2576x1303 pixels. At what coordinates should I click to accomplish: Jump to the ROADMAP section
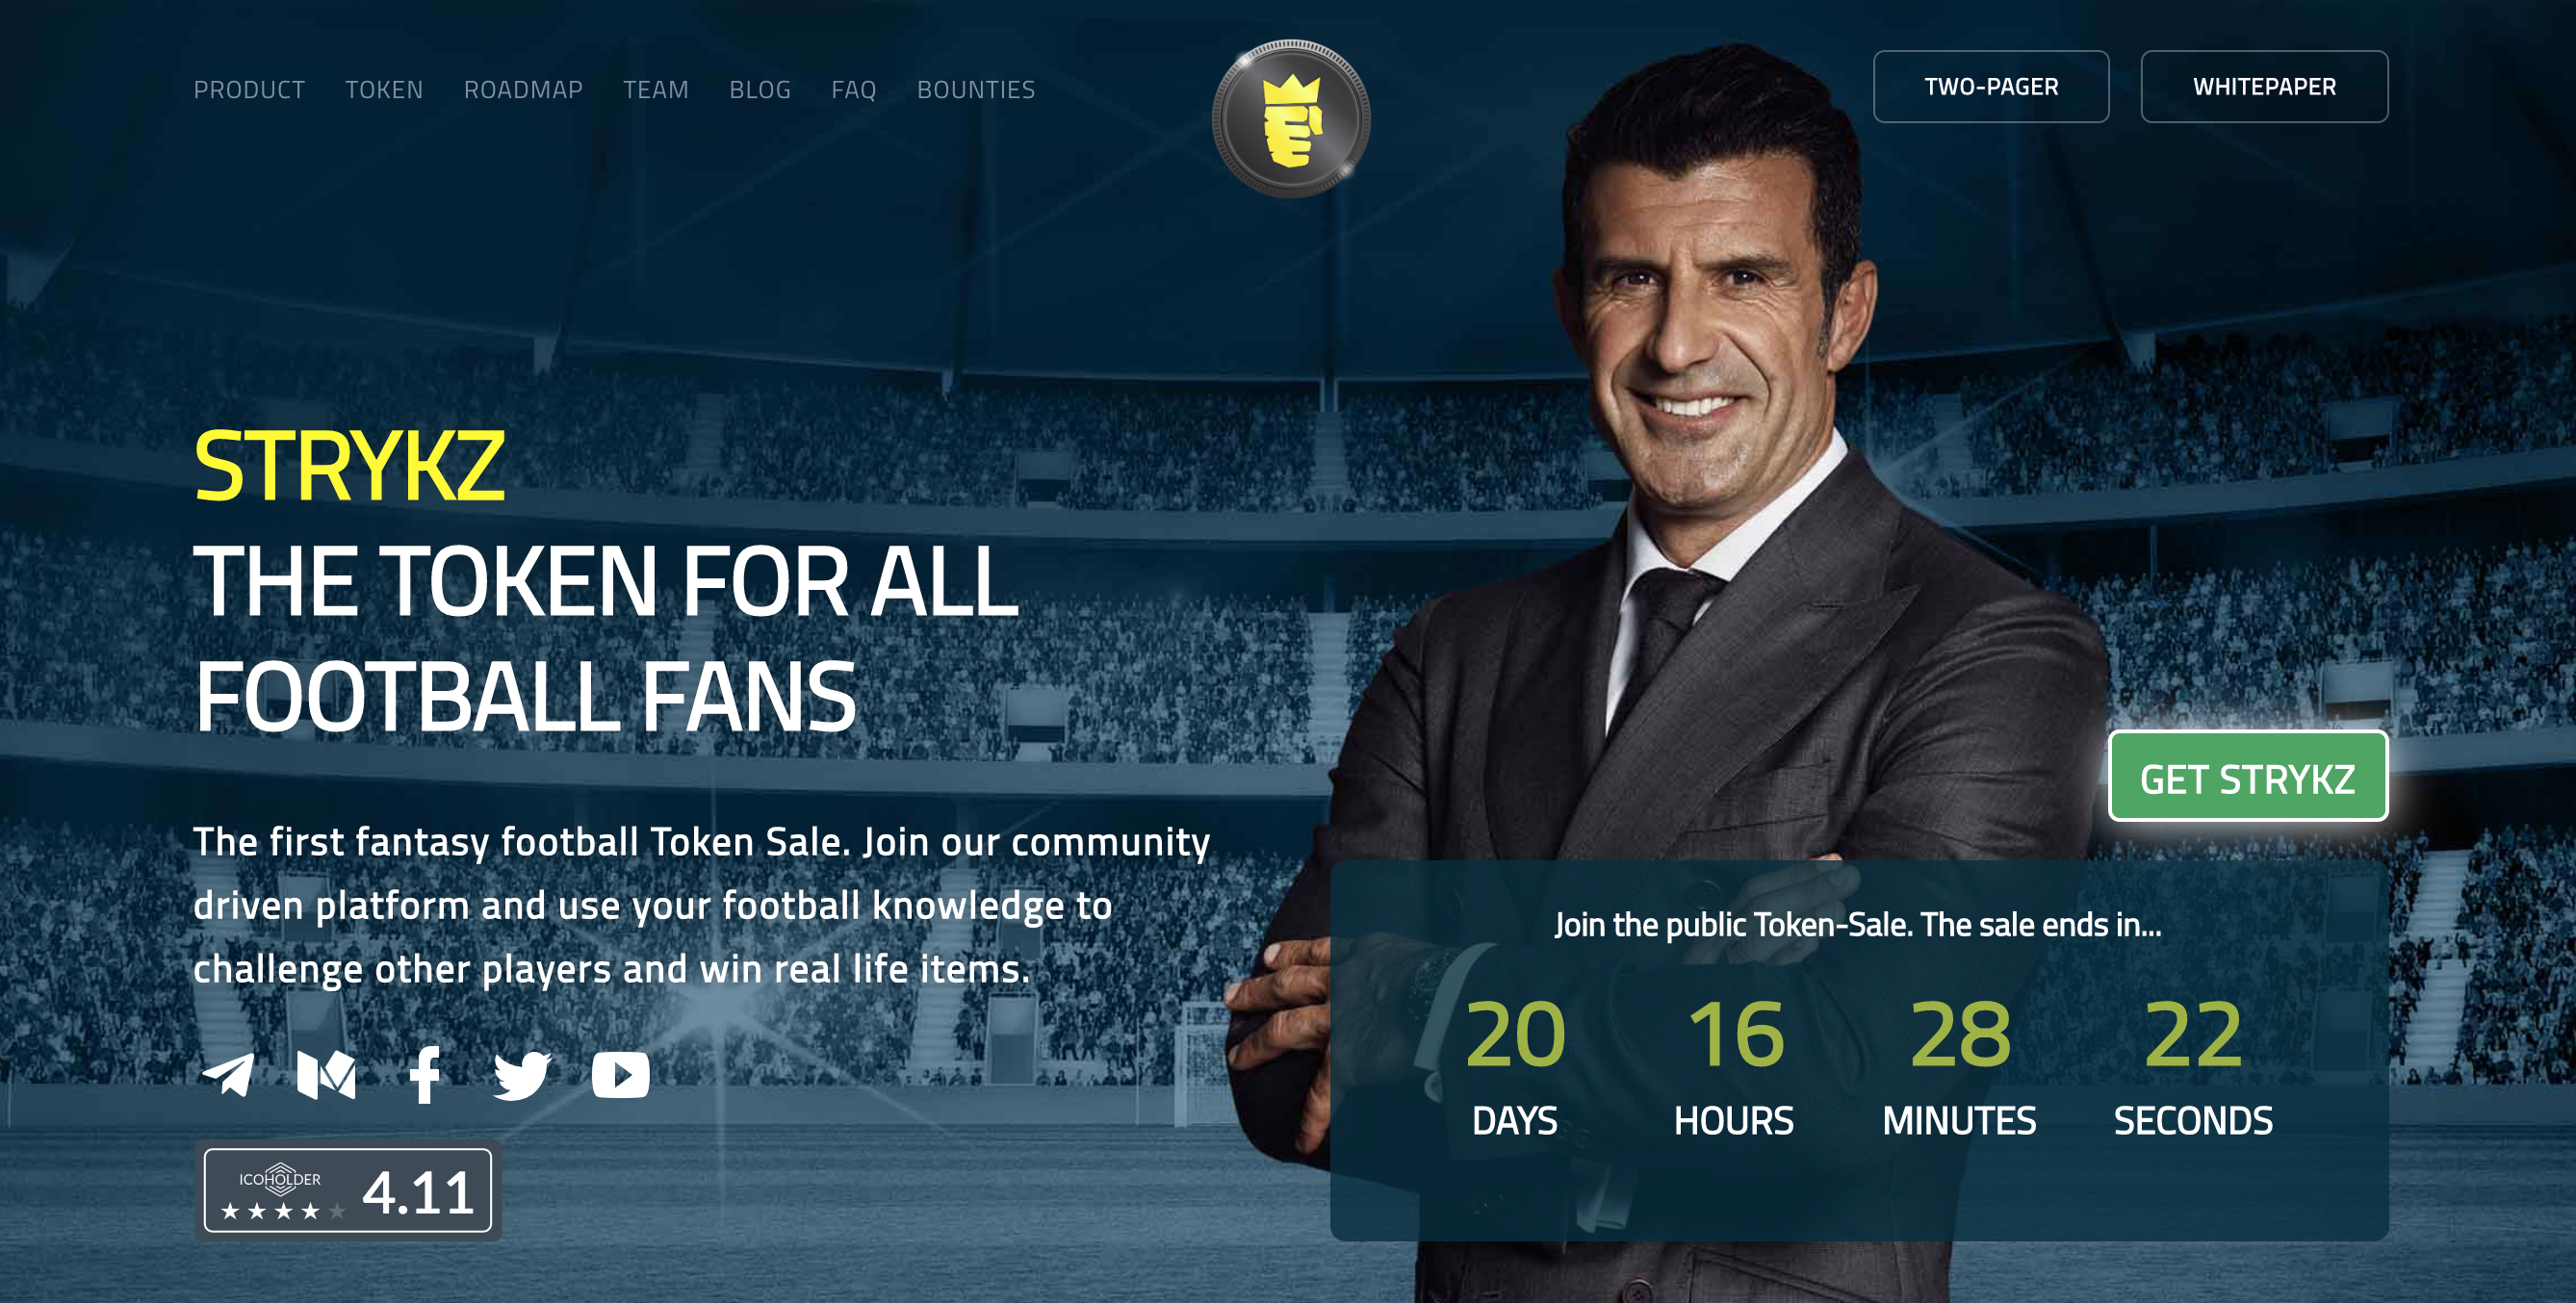523,90
